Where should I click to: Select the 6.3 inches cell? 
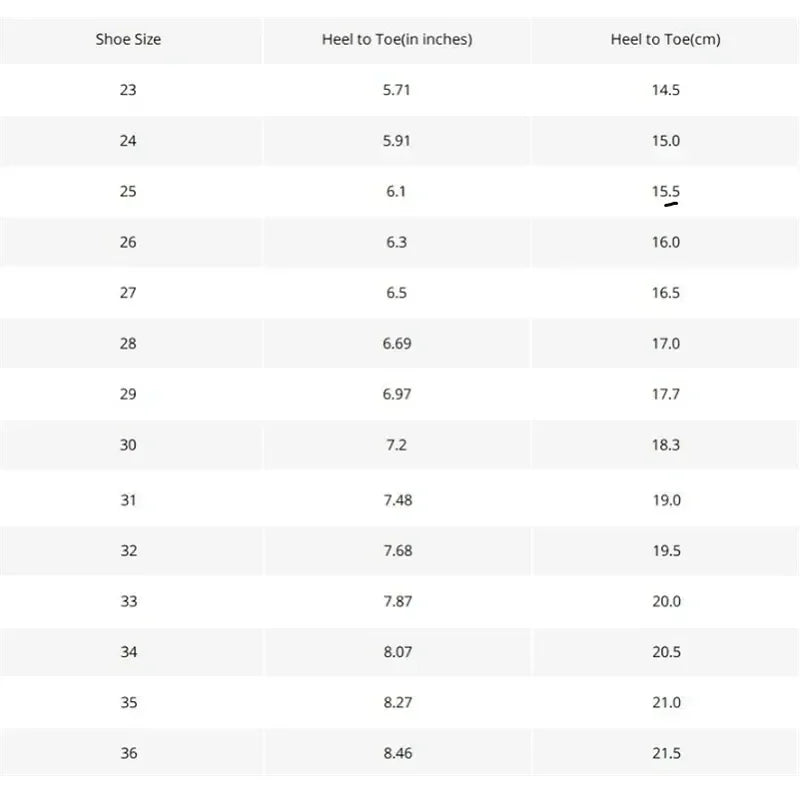point(396,242)
